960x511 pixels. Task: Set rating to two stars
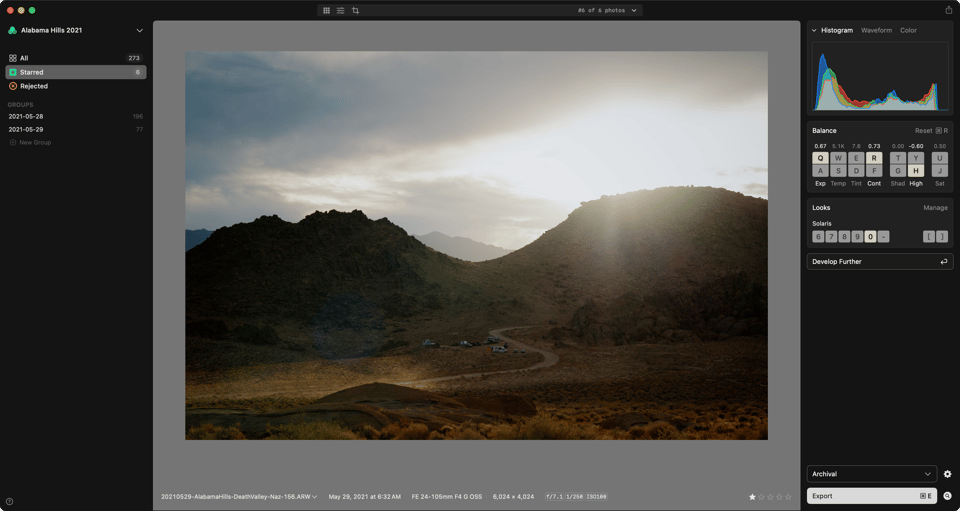pos(762,497)
